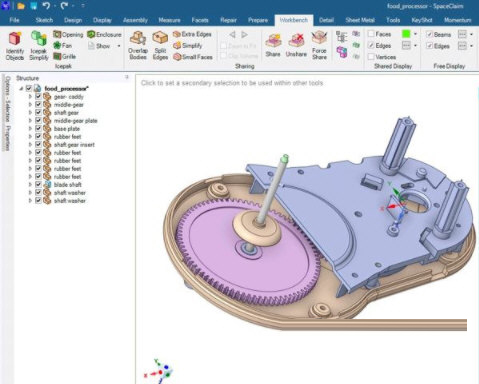Click the green Faces color swatch

[x=406, y=34]
